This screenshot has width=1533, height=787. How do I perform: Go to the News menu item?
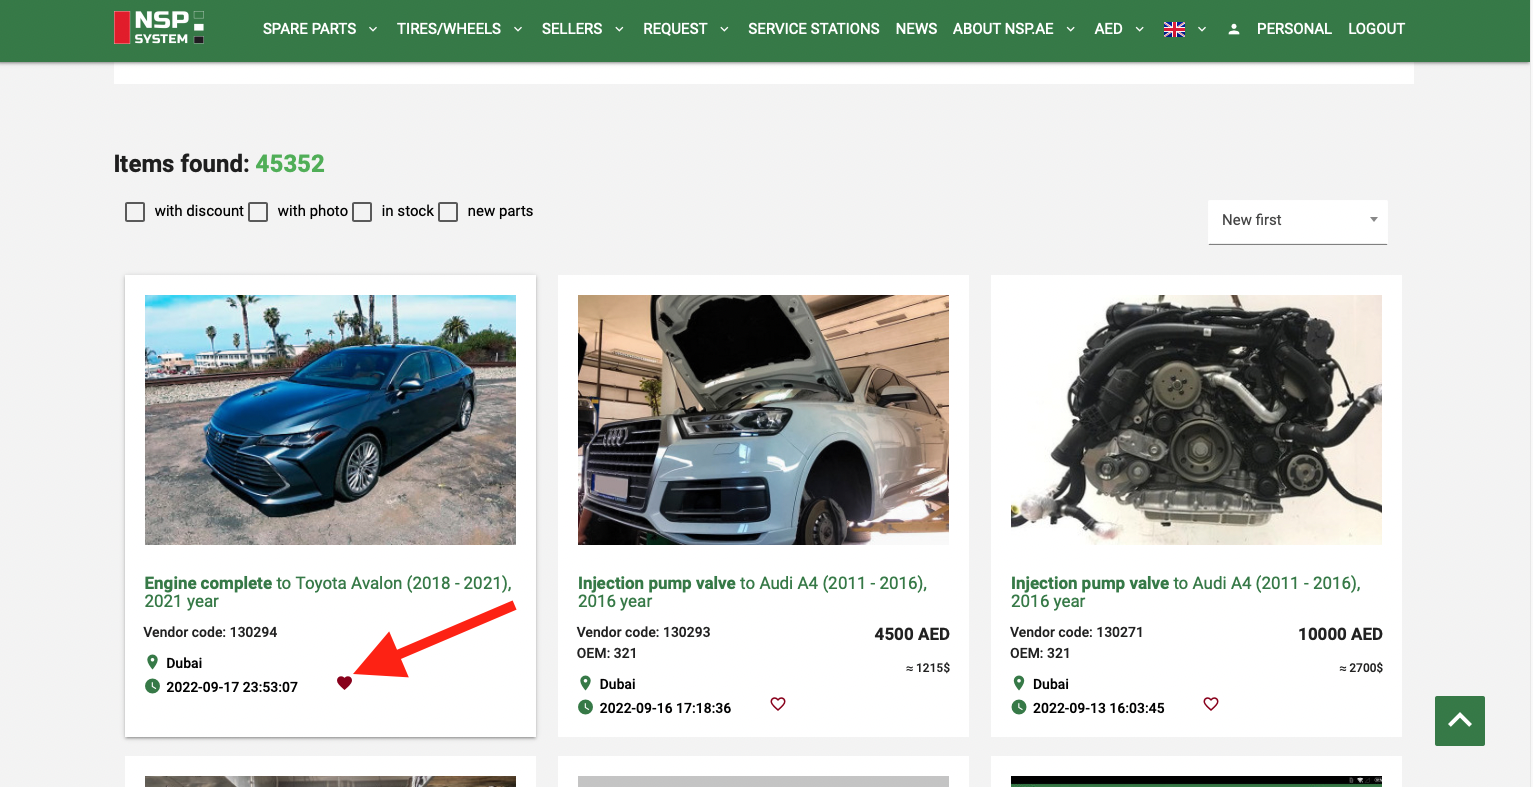[916, 29]
